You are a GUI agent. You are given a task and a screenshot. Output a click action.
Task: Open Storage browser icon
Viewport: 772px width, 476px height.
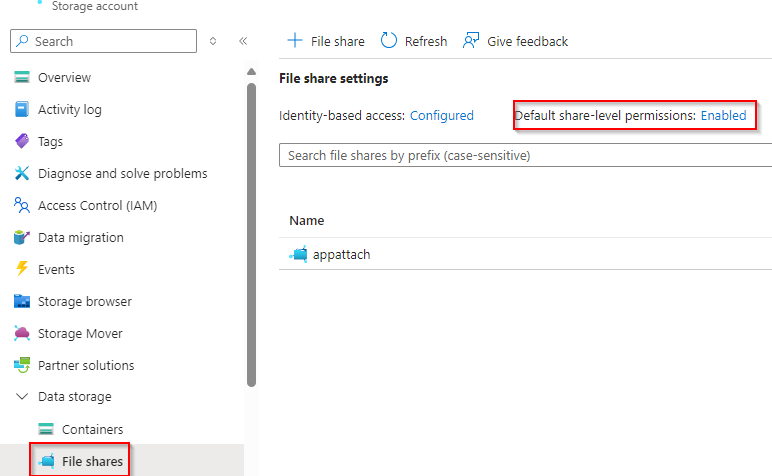pos(22,302)
